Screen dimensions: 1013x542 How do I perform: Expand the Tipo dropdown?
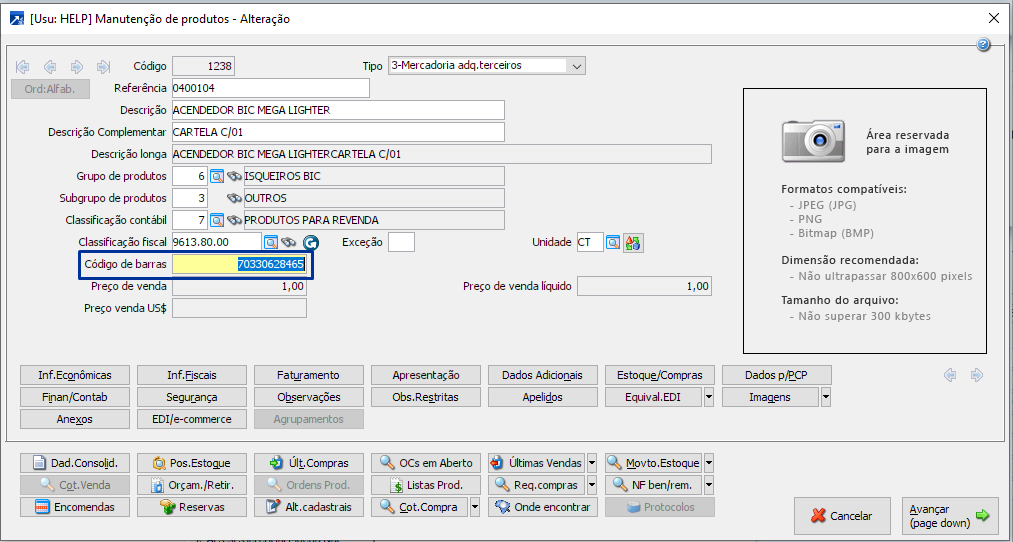(x=576, y=66)
